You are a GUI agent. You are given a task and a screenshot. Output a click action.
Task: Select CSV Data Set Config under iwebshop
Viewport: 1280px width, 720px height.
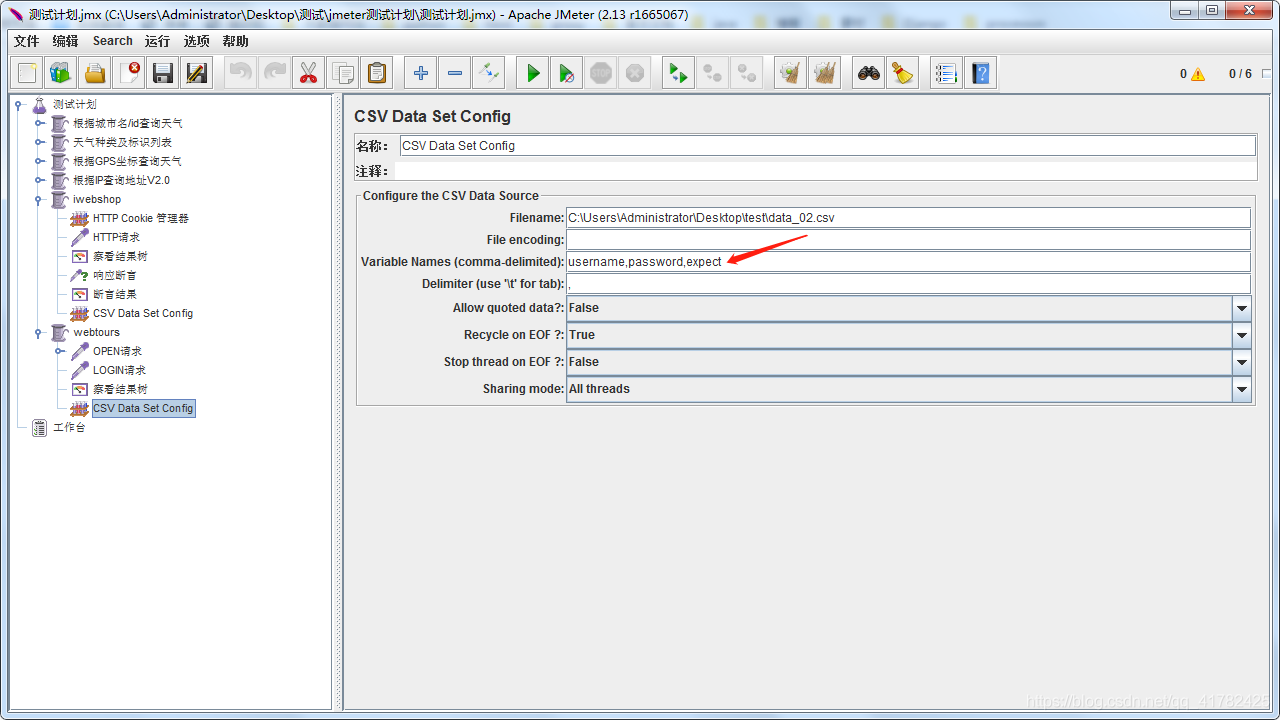point(143,313)
